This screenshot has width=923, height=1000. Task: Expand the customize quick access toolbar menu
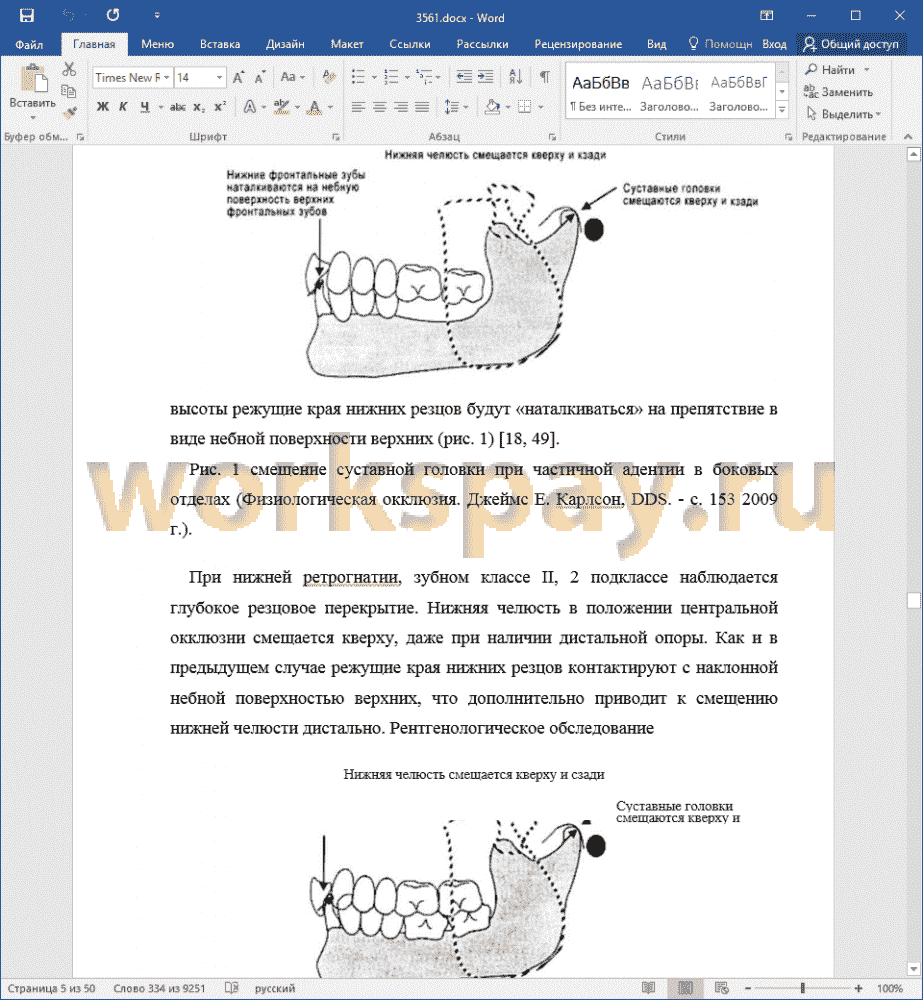pos(157,15)
